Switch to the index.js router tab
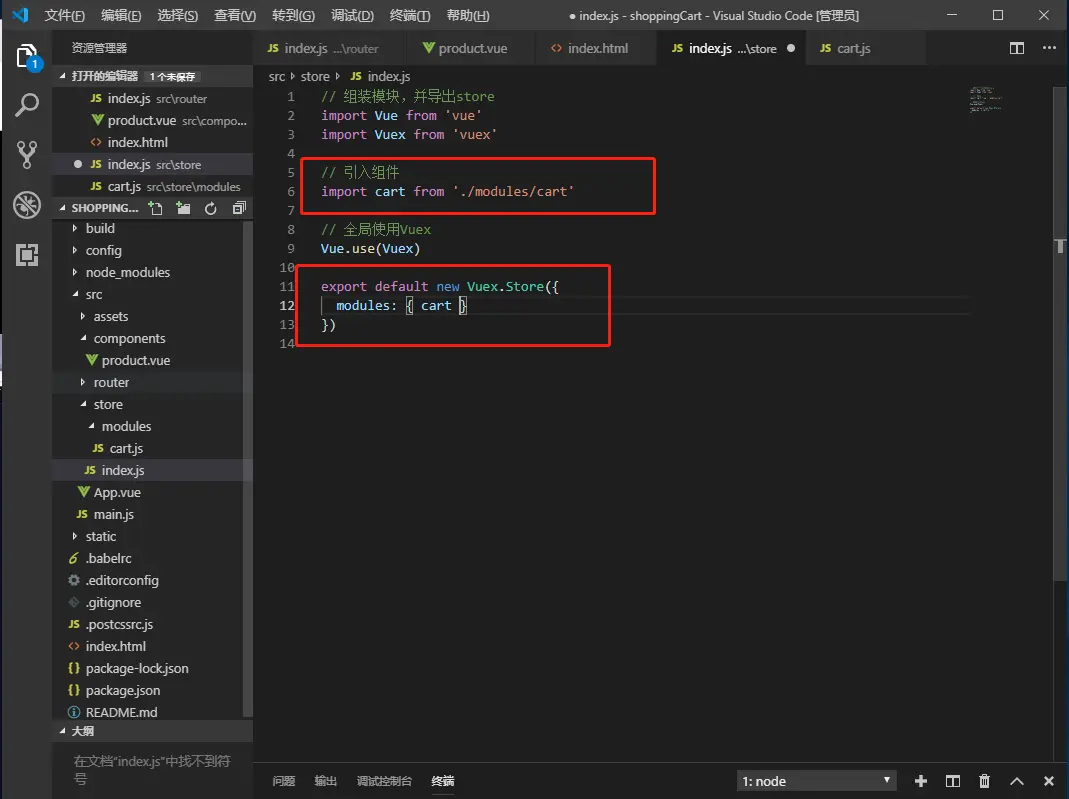Image resolution: width=1069 pixels, height=799 pixels. pyautogui.click(x=329, y=48)
